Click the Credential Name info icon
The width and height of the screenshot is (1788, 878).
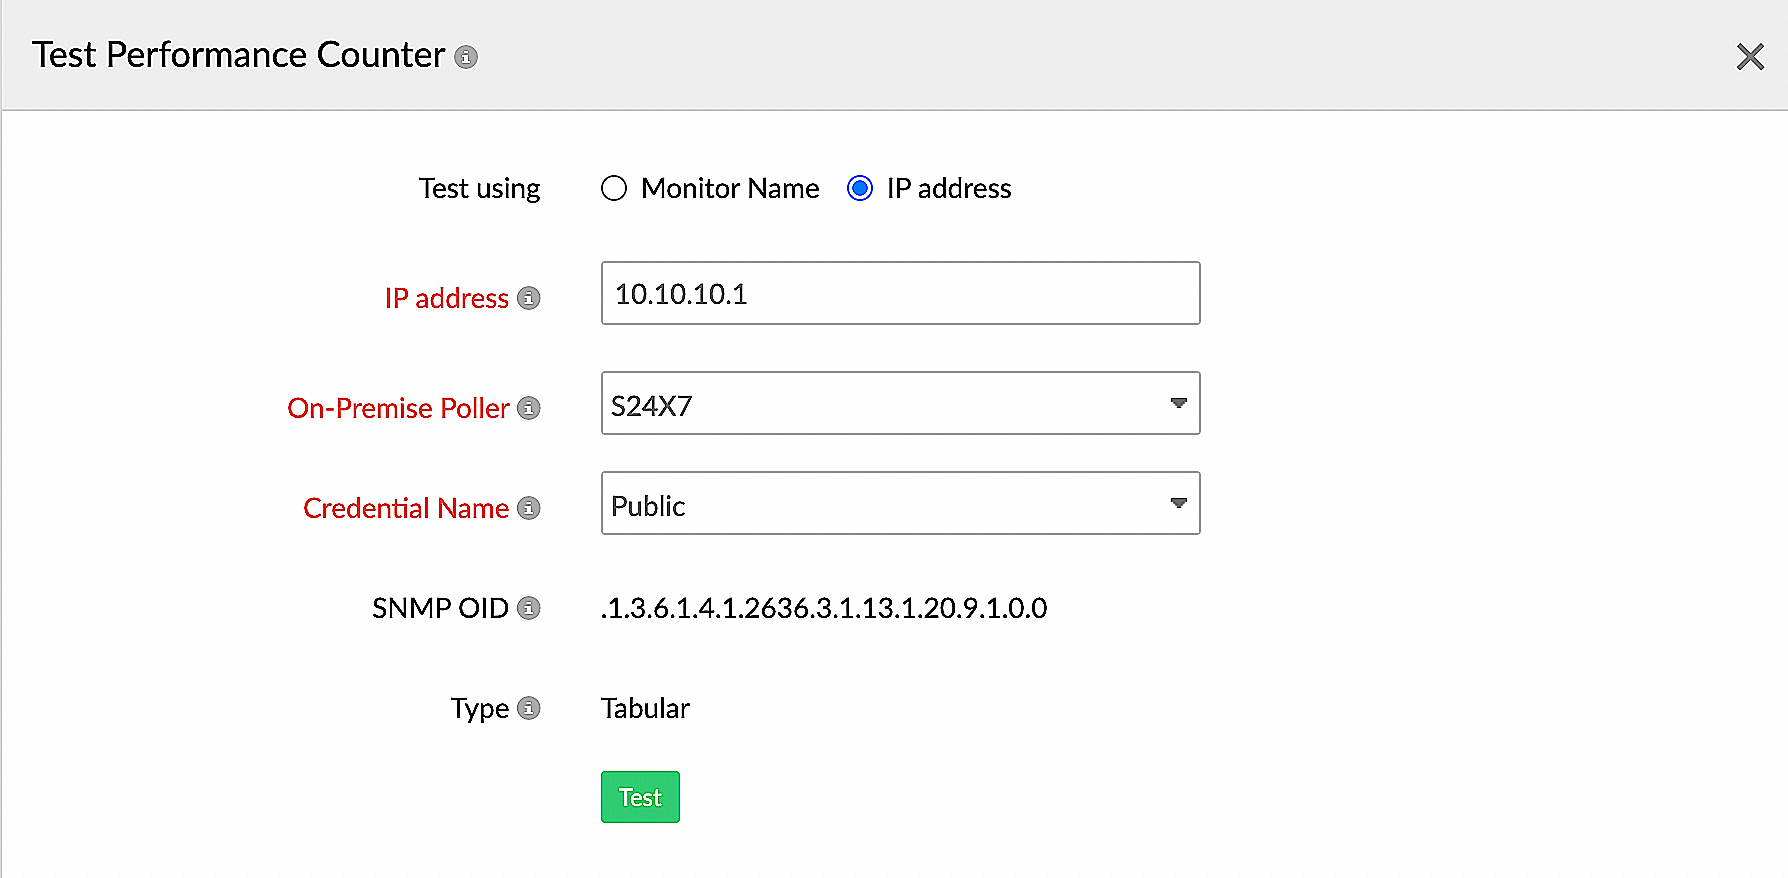click(x=529, y=508)
